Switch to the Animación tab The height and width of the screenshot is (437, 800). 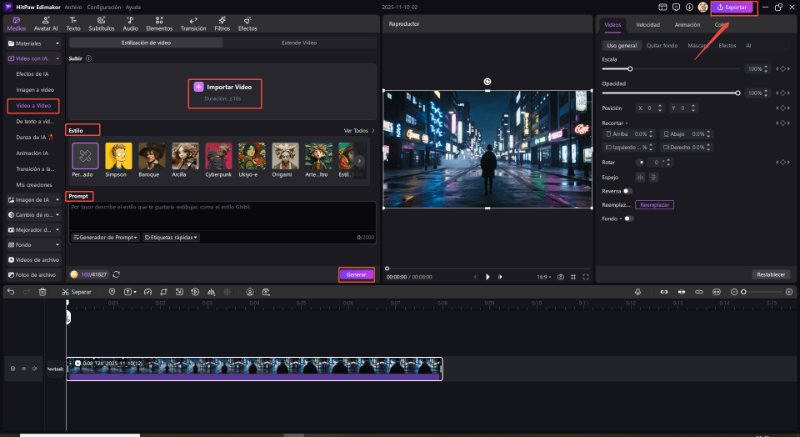tap(687, 24)
